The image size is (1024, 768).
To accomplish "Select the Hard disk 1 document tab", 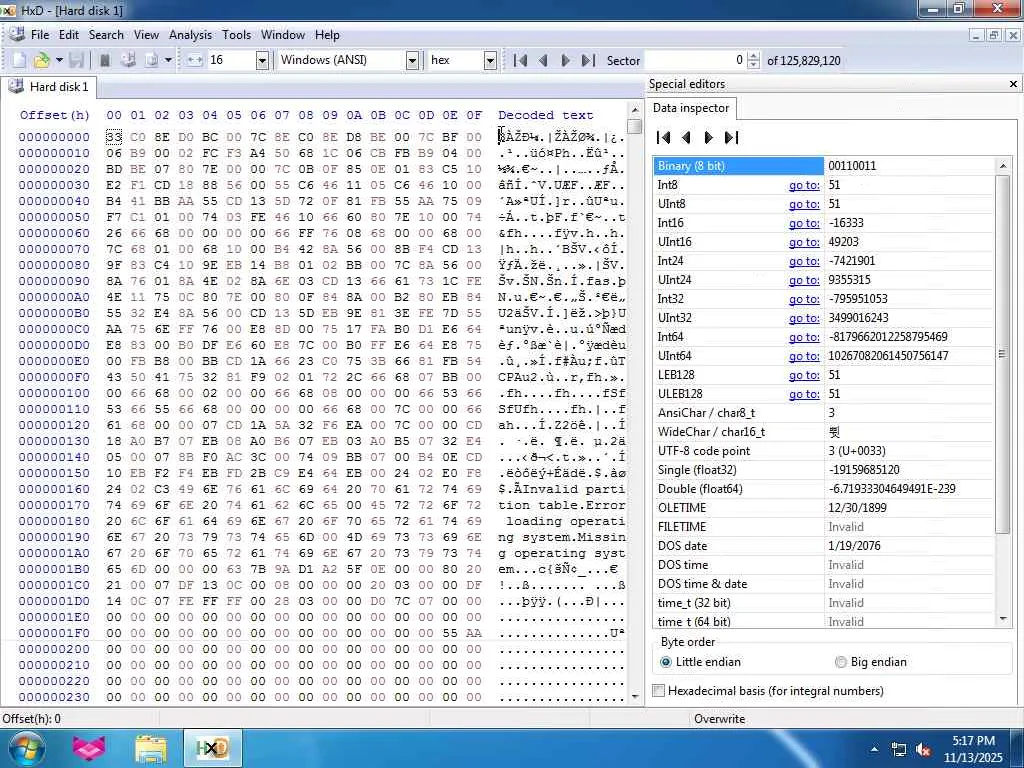I will (x=49, y=87).
